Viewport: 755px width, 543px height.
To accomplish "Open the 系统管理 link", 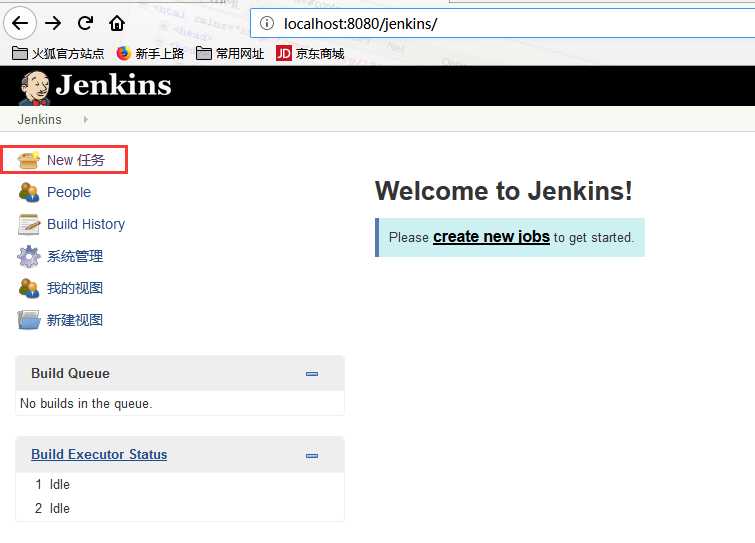I will pos(75,256).
